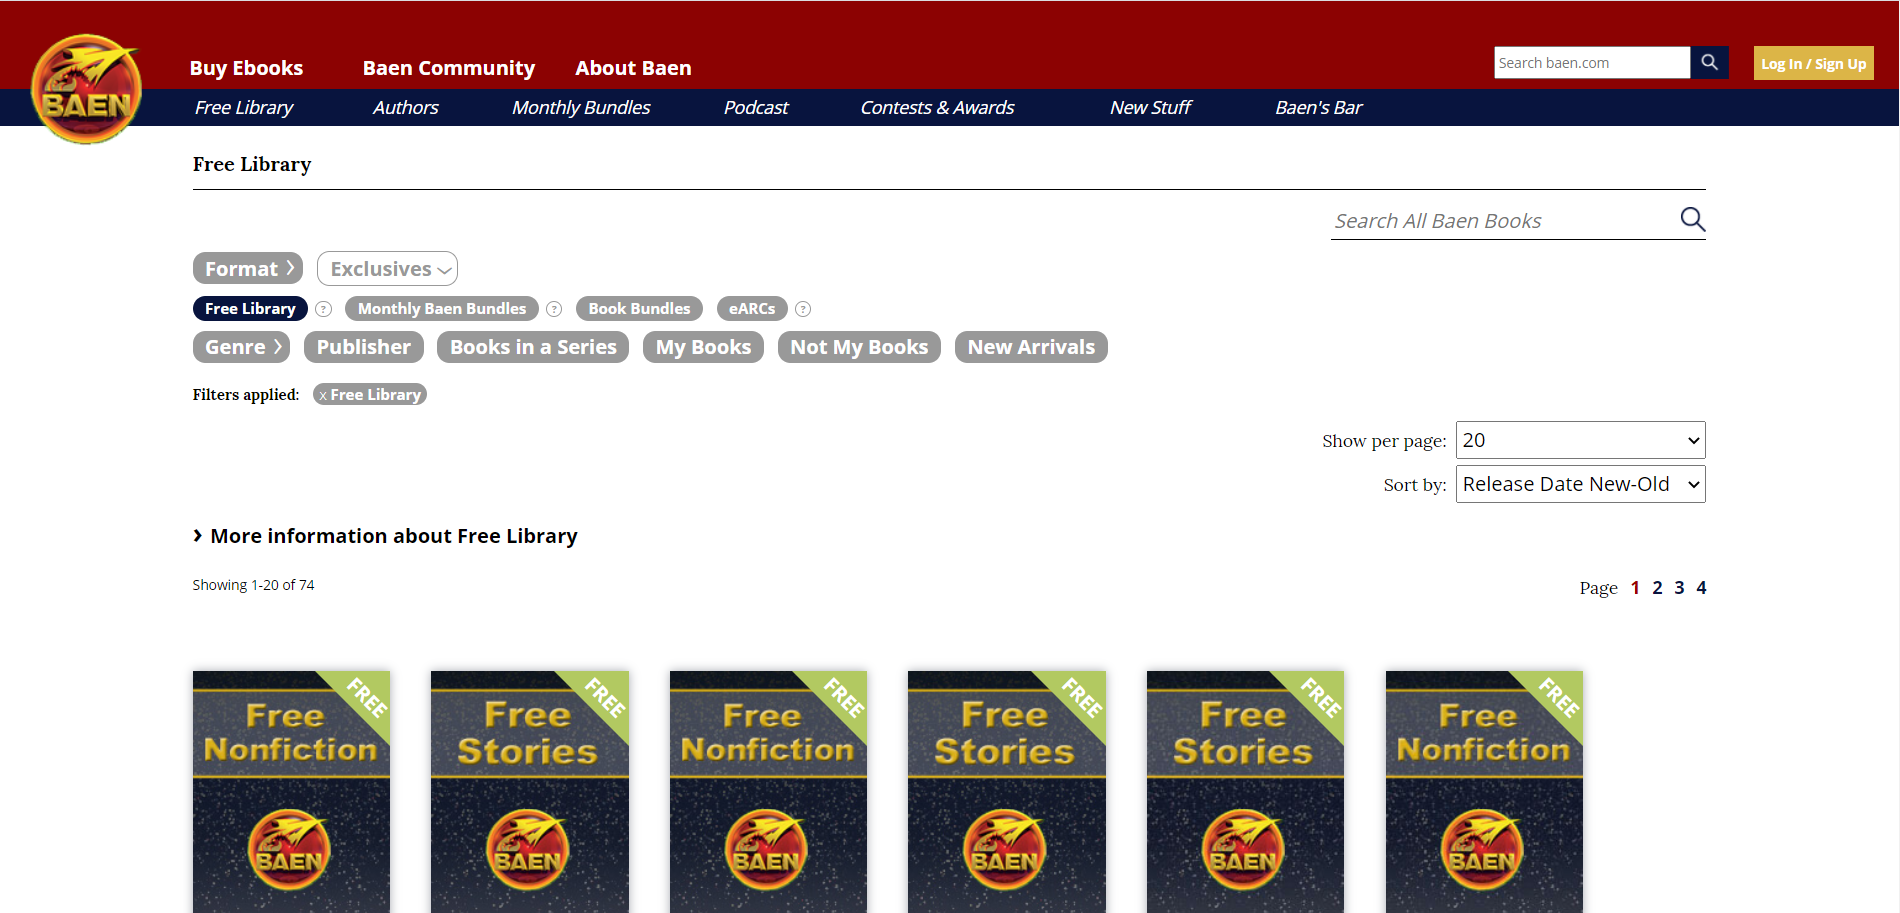Click the magnifier button beside Search baen.com
This screenshot has height=913, width=1900.
point(1709,63)
